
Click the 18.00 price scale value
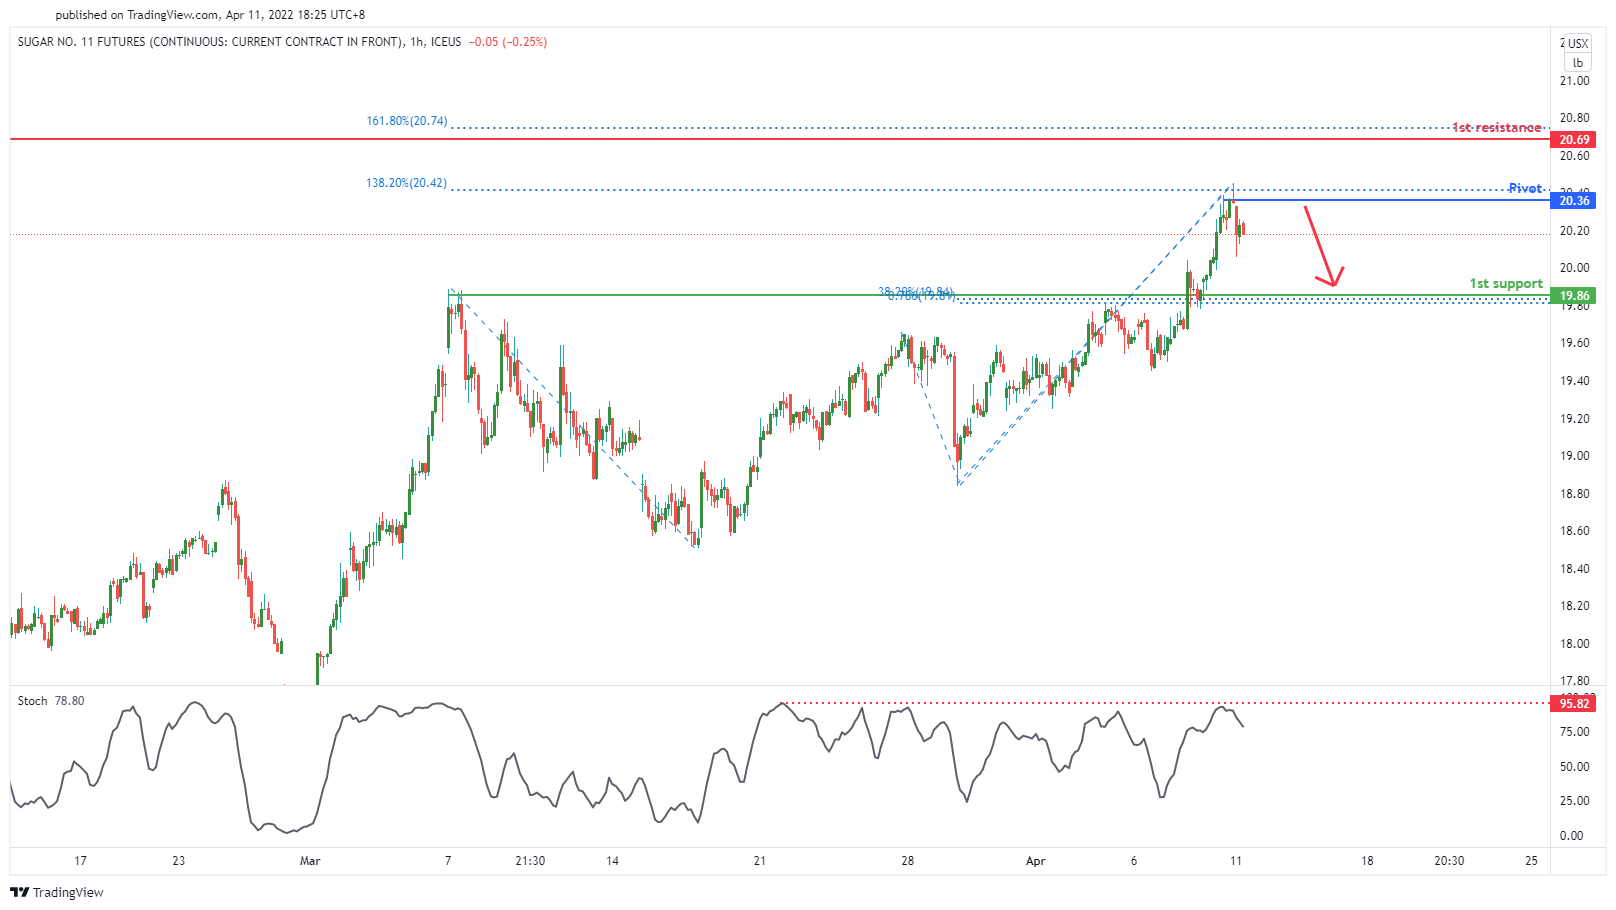[1575, 644]
